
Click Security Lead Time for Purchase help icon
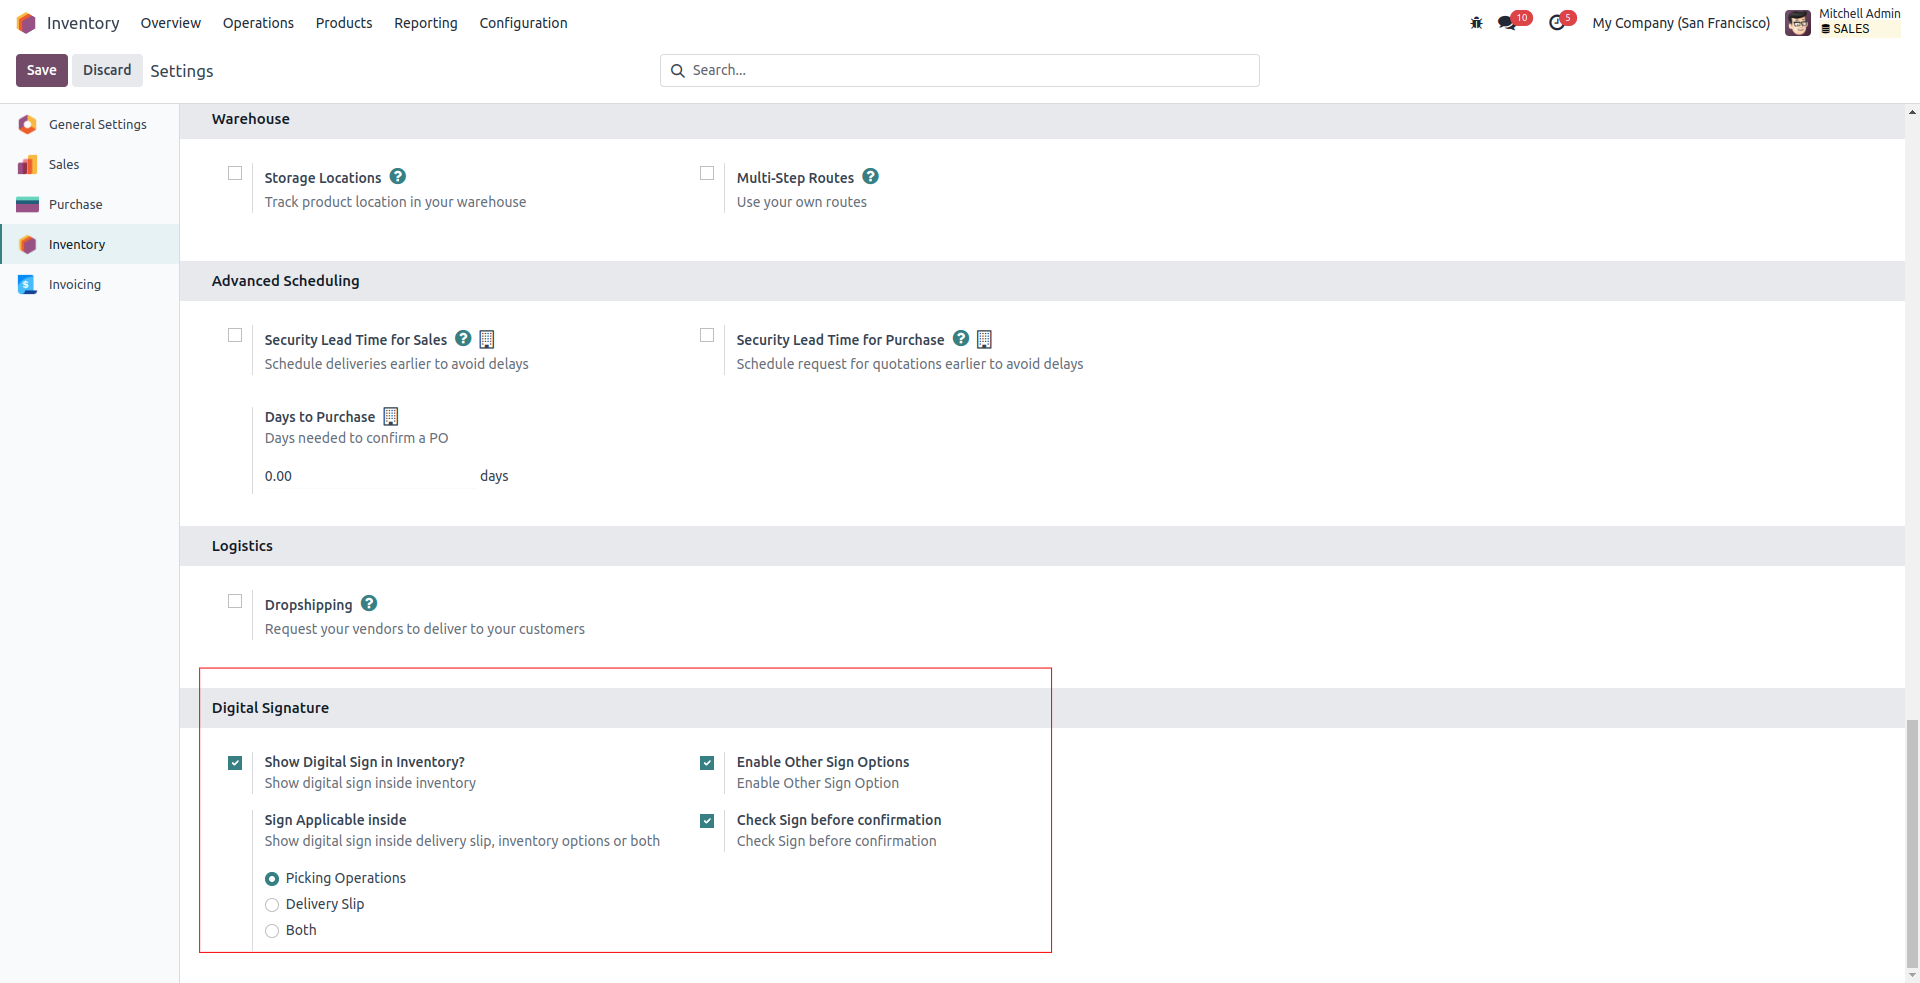coord(961,339)
